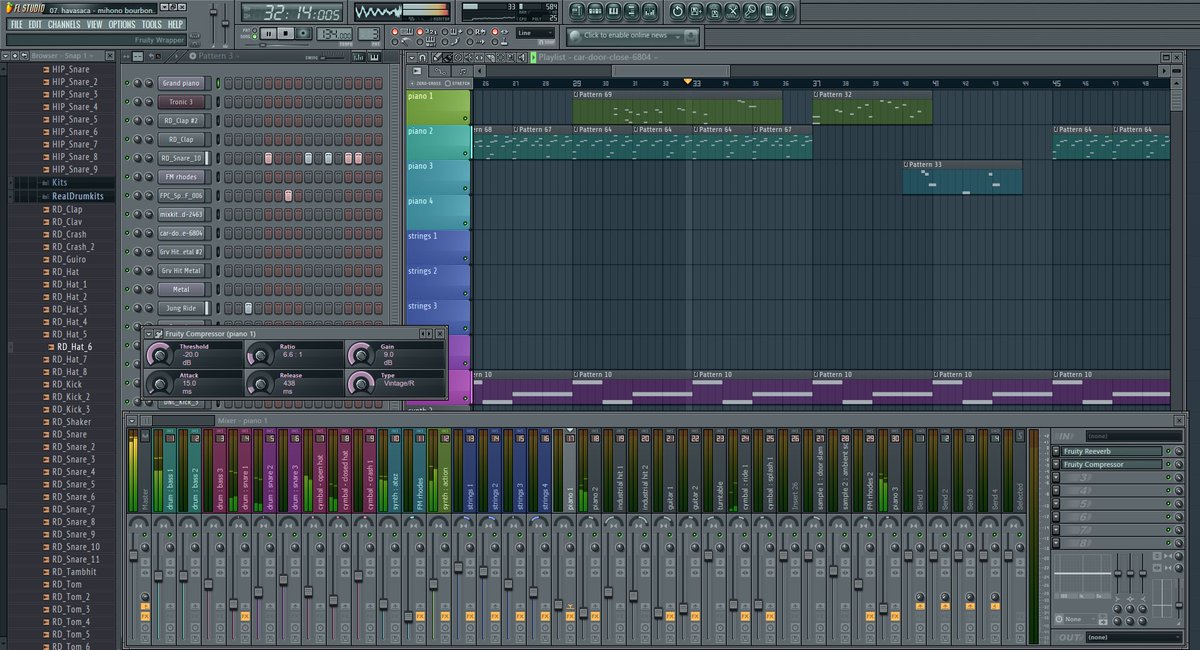Open the FILE menu
This screenshot has height=650, width=1200.
click(16, 24)
